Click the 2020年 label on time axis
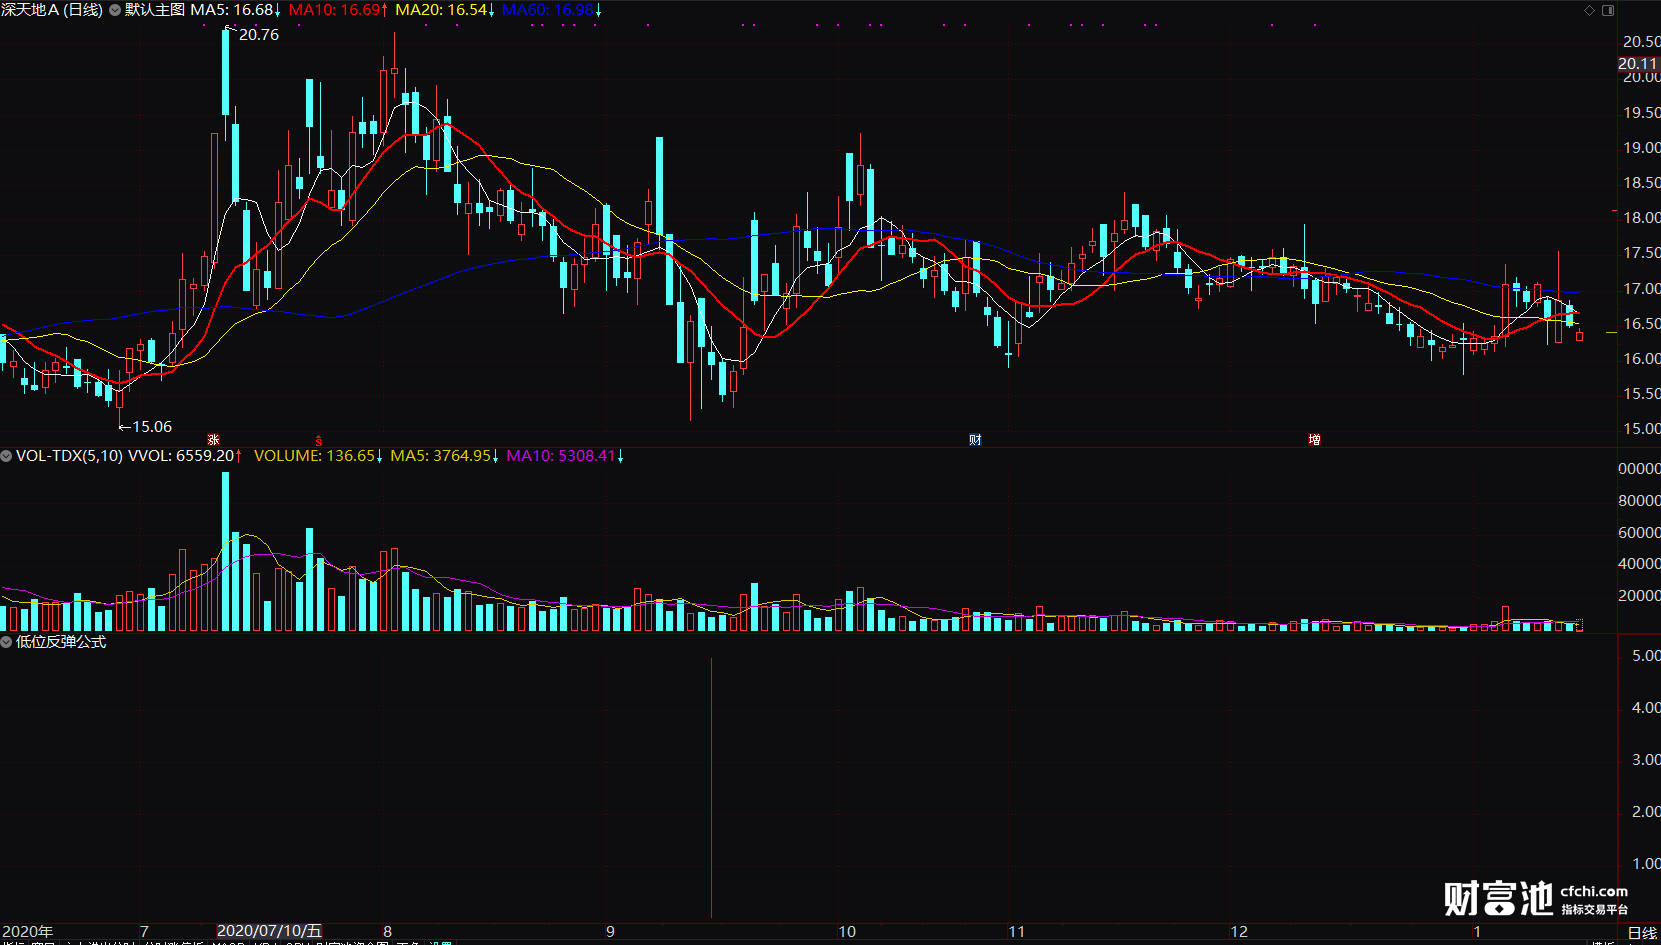Image resolution: width=1661 pixels, height=945 pixels. coord(28,932)
